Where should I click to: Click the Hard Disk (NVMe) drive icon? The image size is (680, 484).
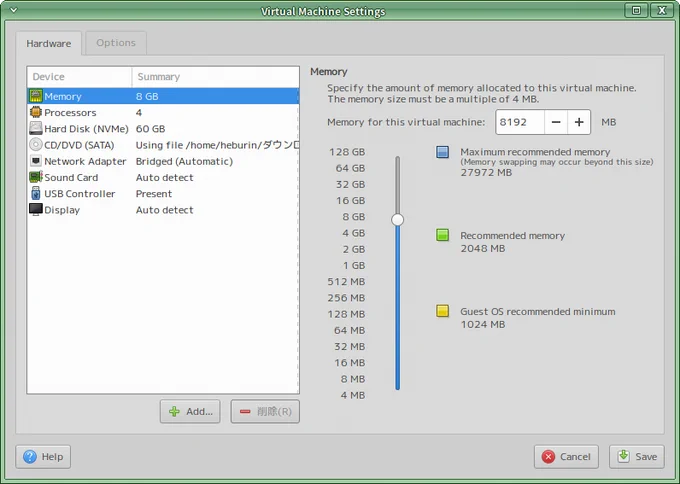click(36, 128)
